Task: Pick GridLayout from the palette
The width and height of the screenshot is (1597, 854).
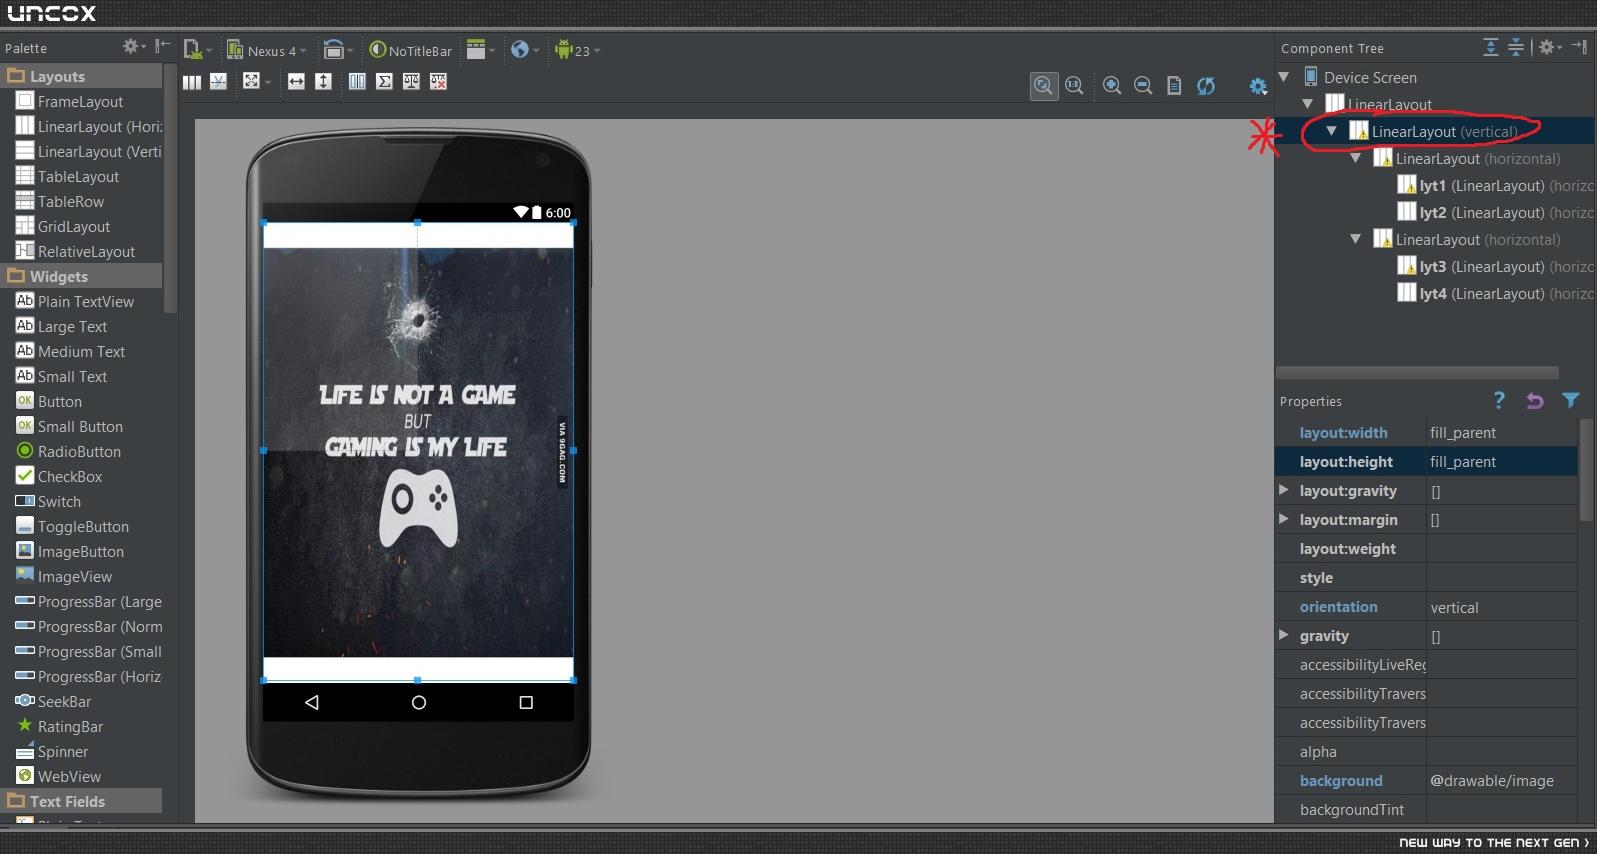Action: tap(63, 226)
